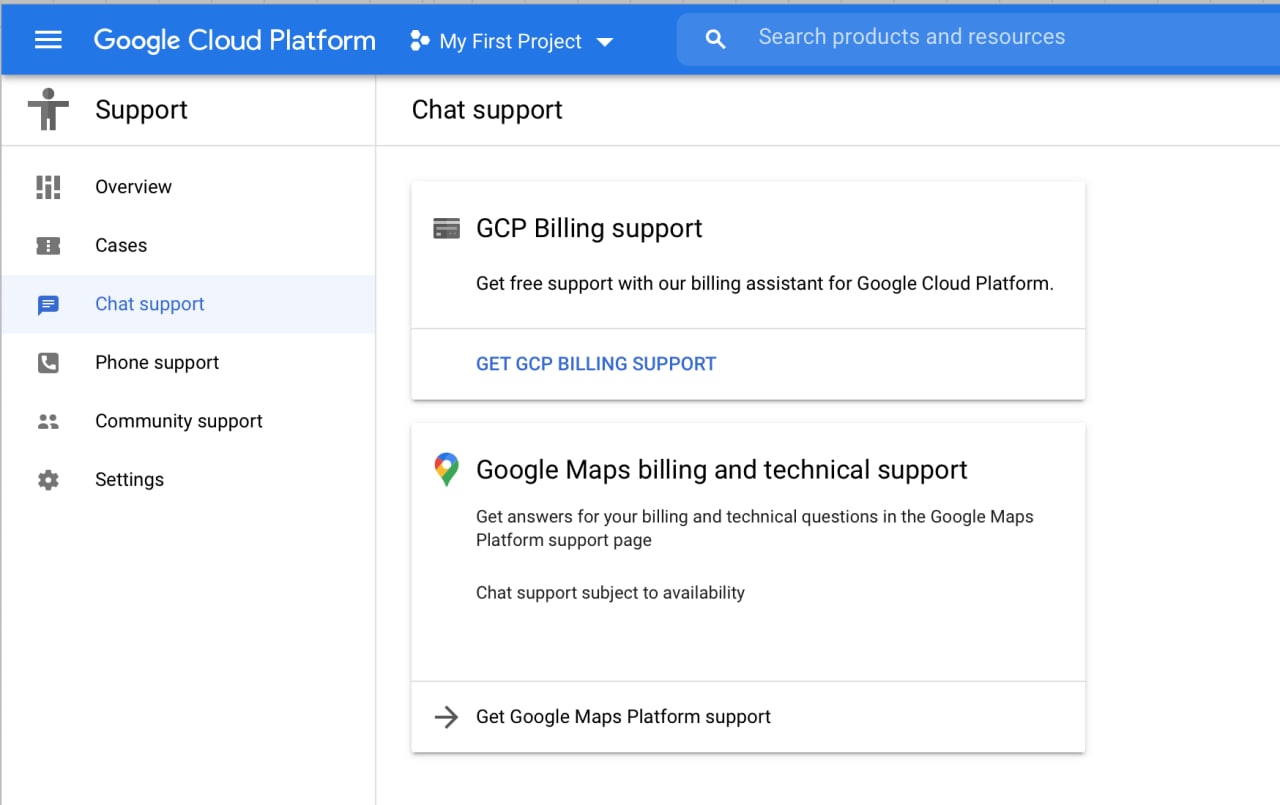Click 'Get answers for your billing and technical questions' text
This screenshot has height=805, width=1280.
(x=755, y=529)
